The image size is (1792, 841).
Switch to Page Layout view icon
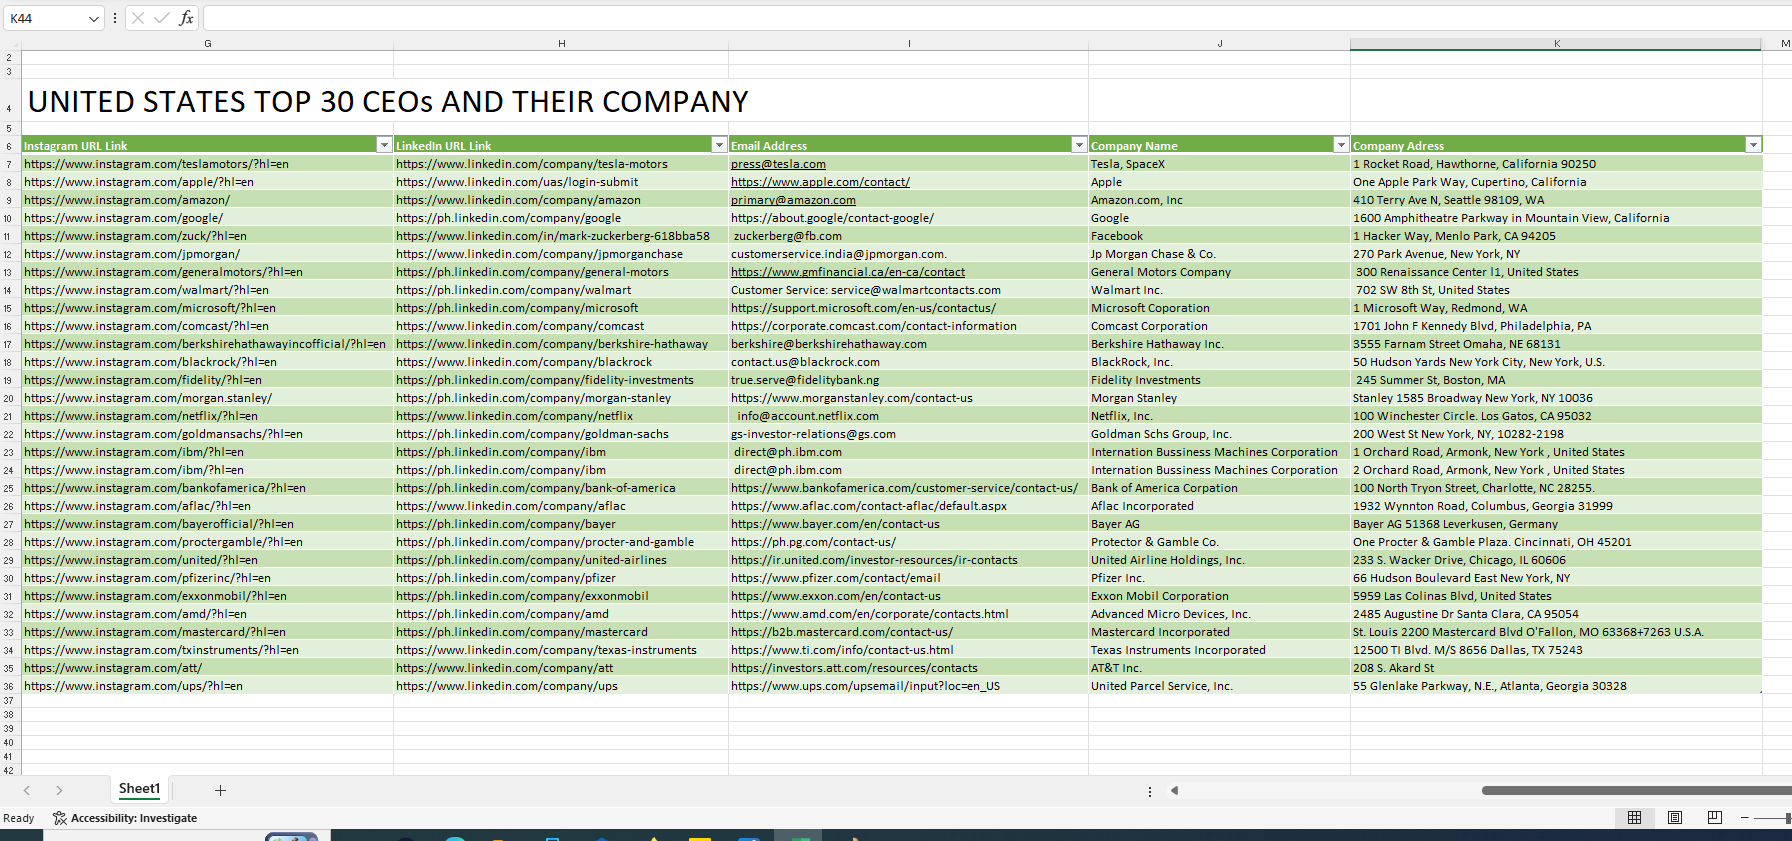[1674, 817]
